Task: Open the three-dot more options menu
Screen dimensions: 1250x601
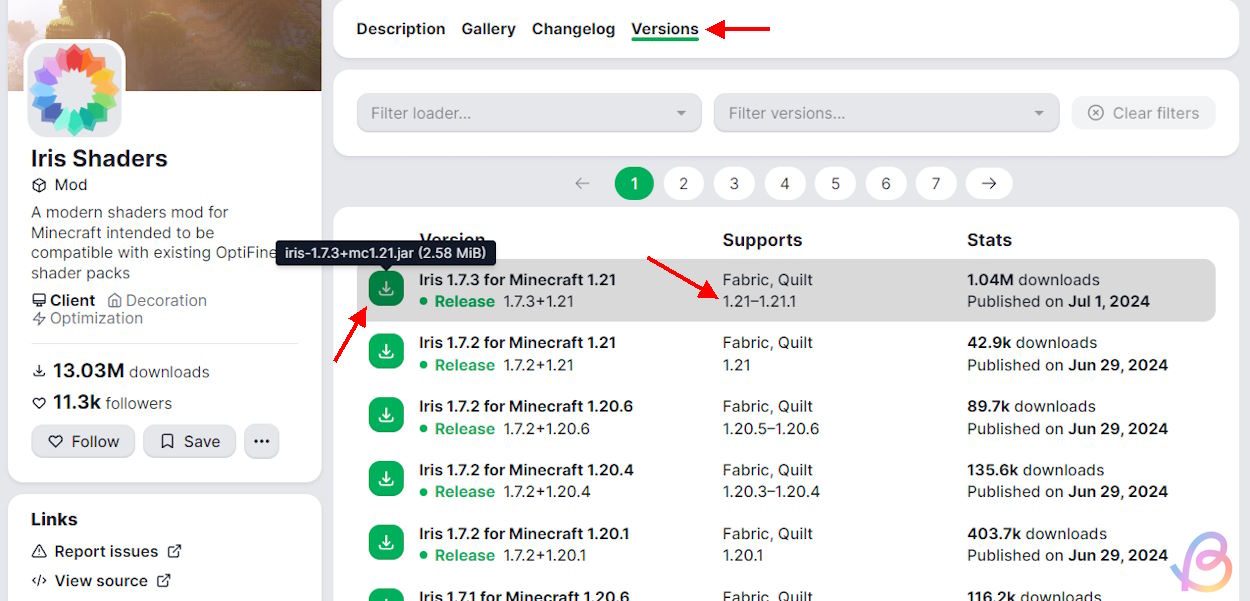Action: click(261, 441)
